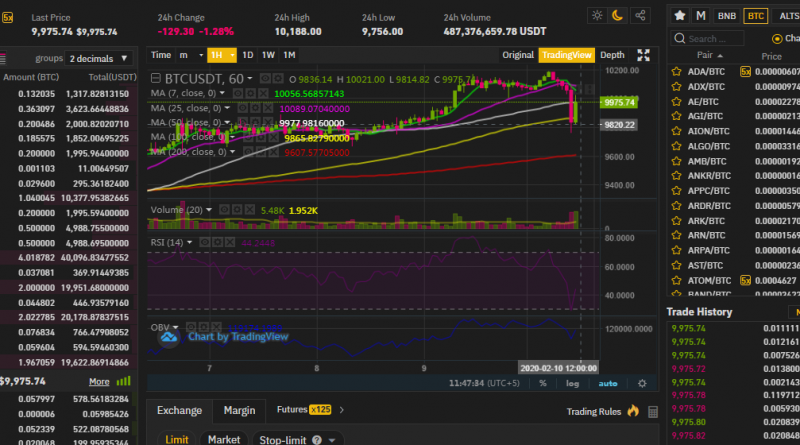Switch to dark theme moon icon
This screenshot has width=800, height=445.
coord(618,15)
